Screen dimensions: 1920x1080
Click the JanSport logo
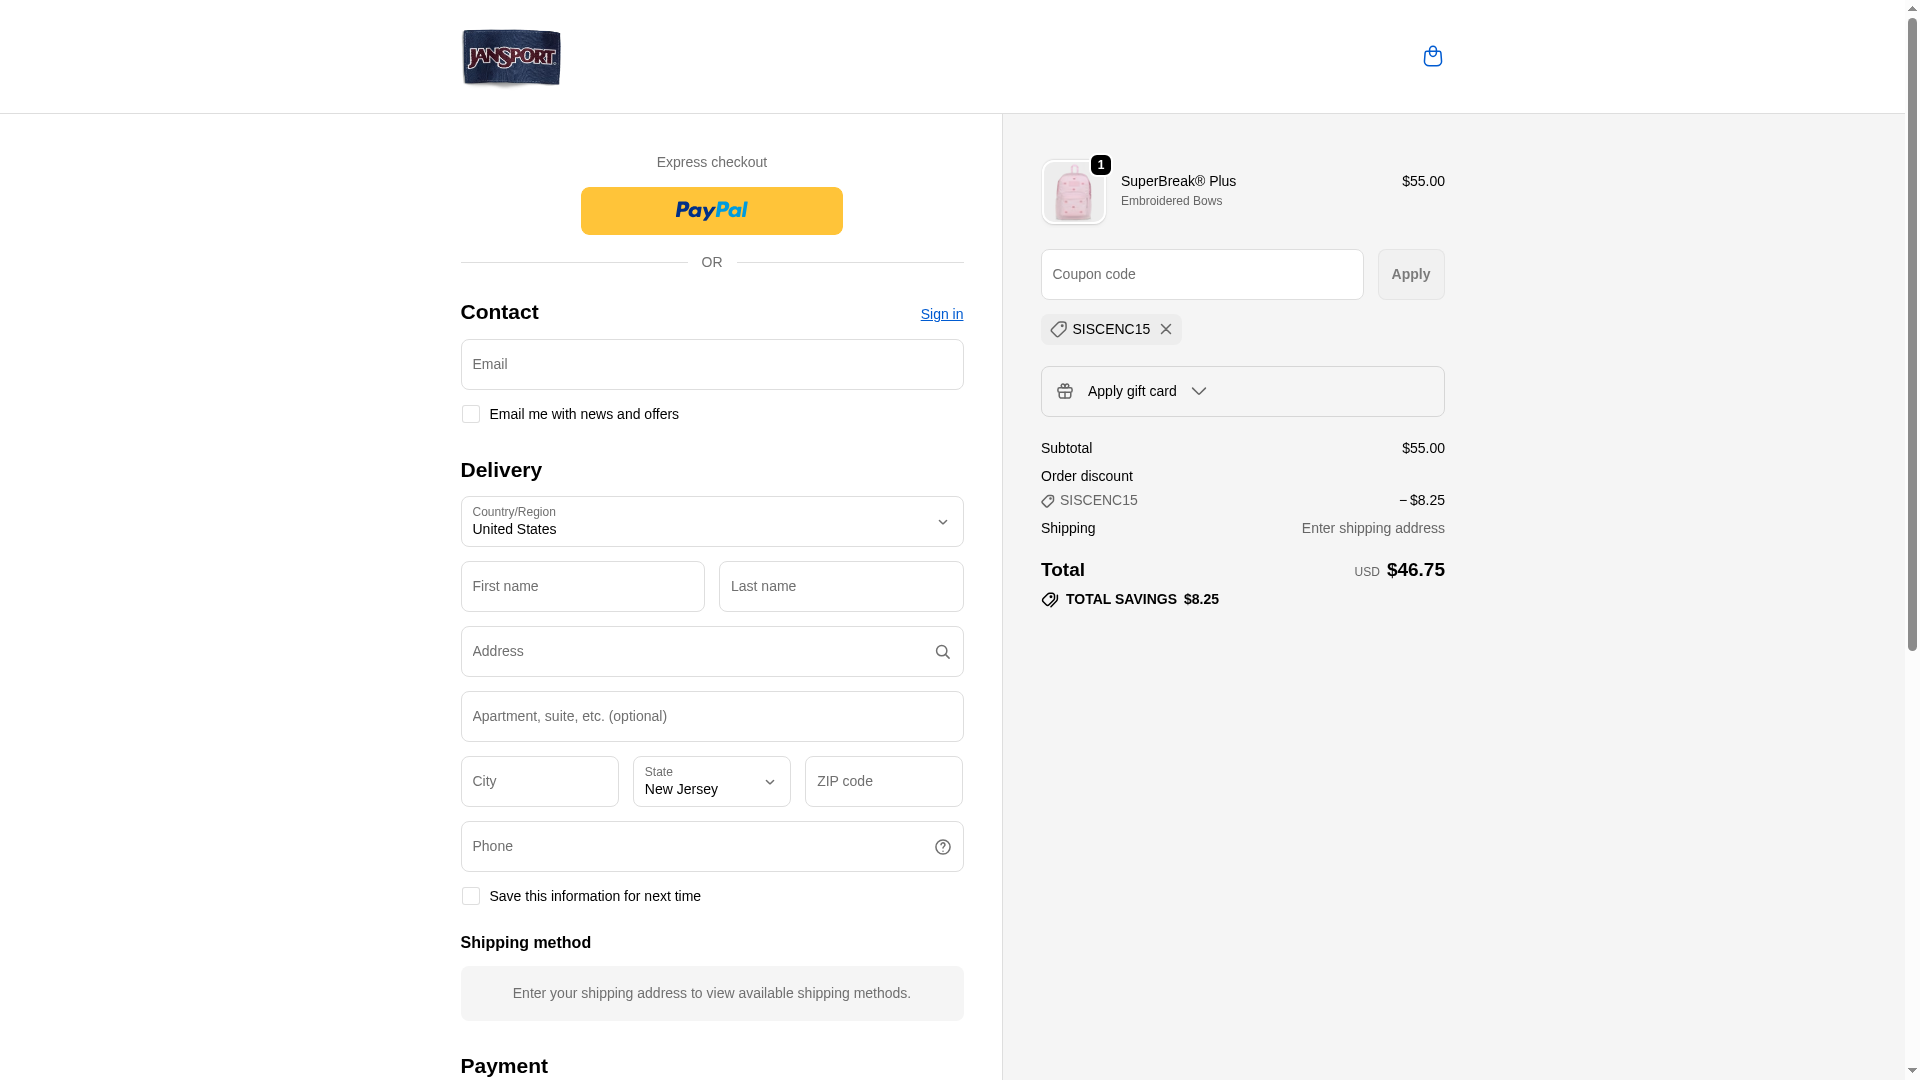click(511, 57)
